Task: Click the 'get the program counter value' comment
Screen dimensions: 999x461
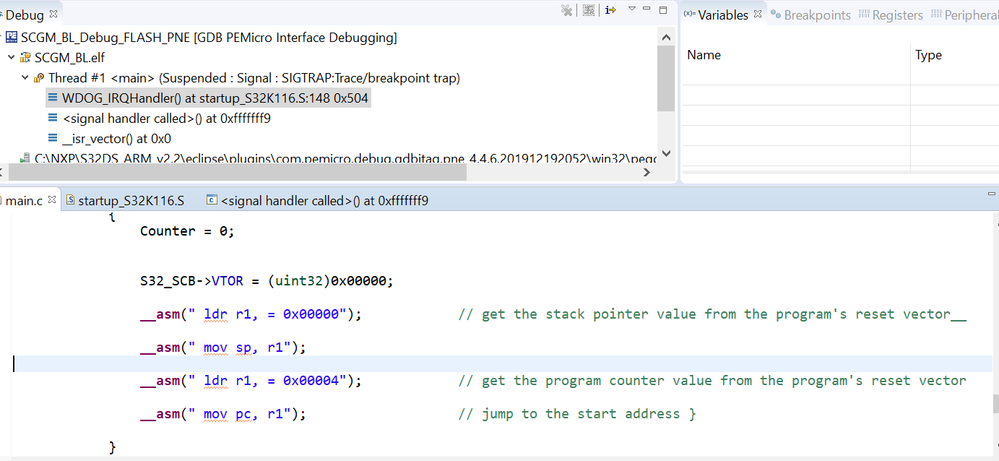Action: [712, 381]
